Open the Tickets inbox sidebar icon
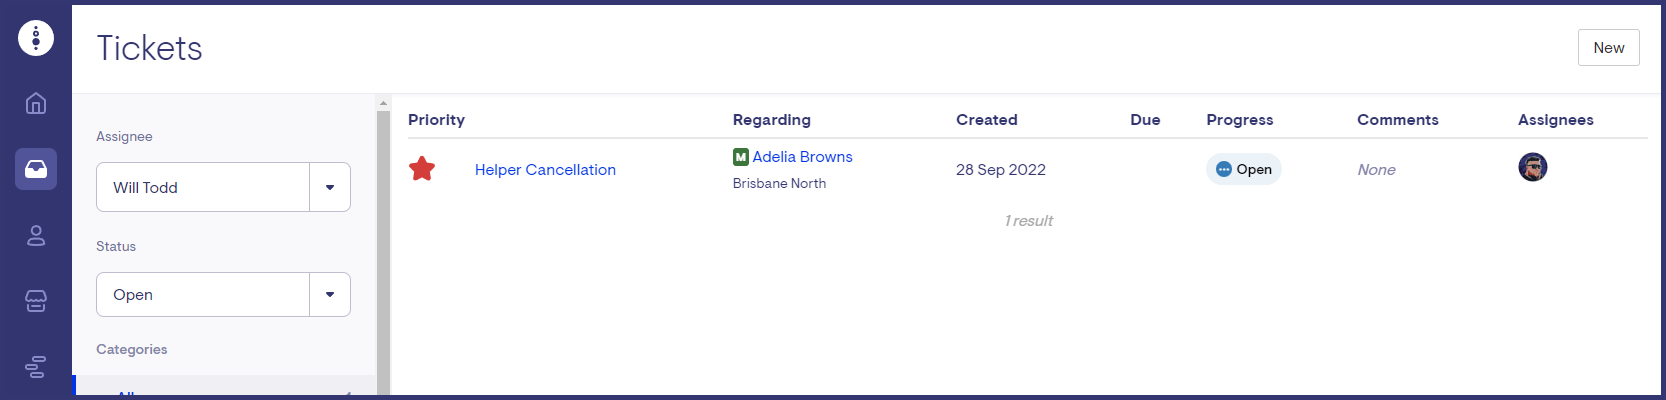Image resolution: width=1666 pixels, height=400 pixels. tap(36, 169)
